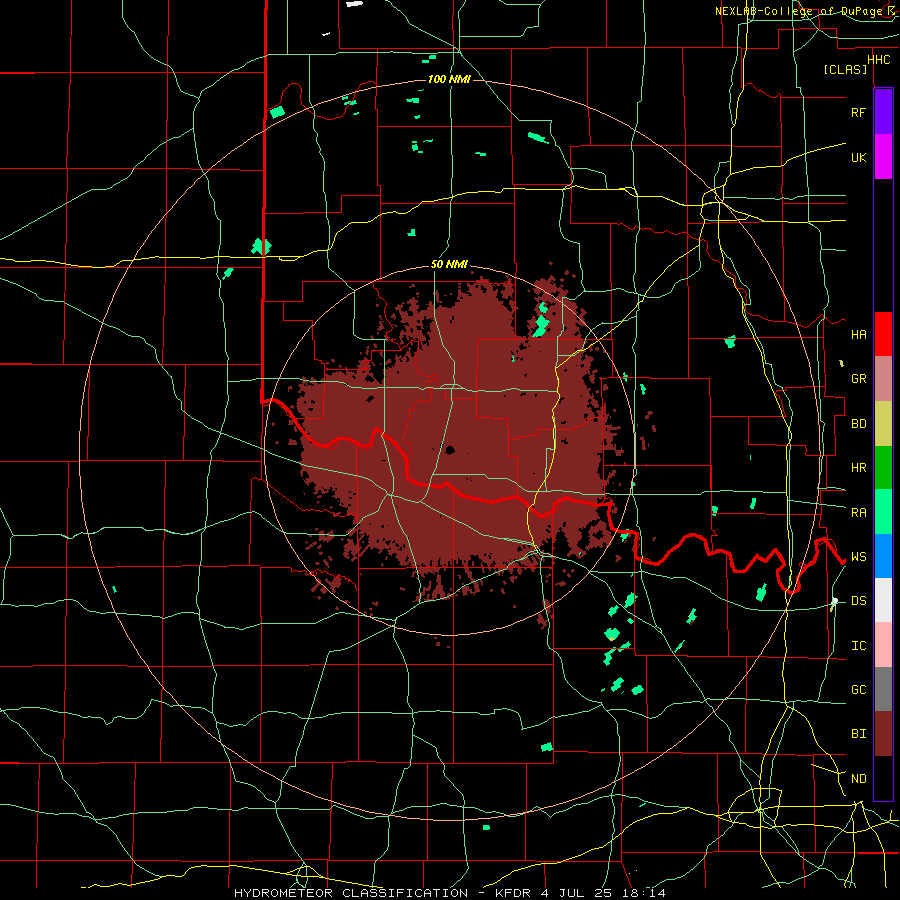This screenshot has height=900, width=900.
Task: Click the UK magenta legend swatch
Action: coord(883,157)
